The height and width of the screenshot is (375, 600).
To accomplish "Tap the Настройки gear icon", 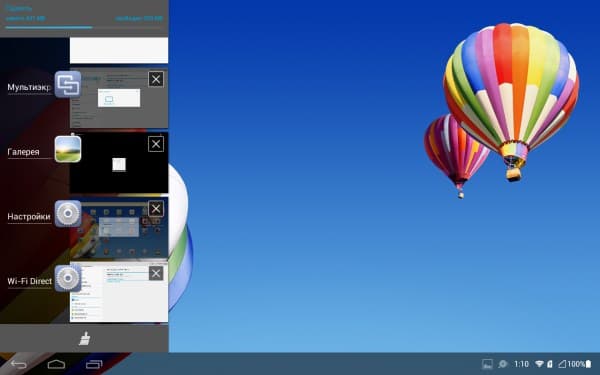I will pos(68,214).
